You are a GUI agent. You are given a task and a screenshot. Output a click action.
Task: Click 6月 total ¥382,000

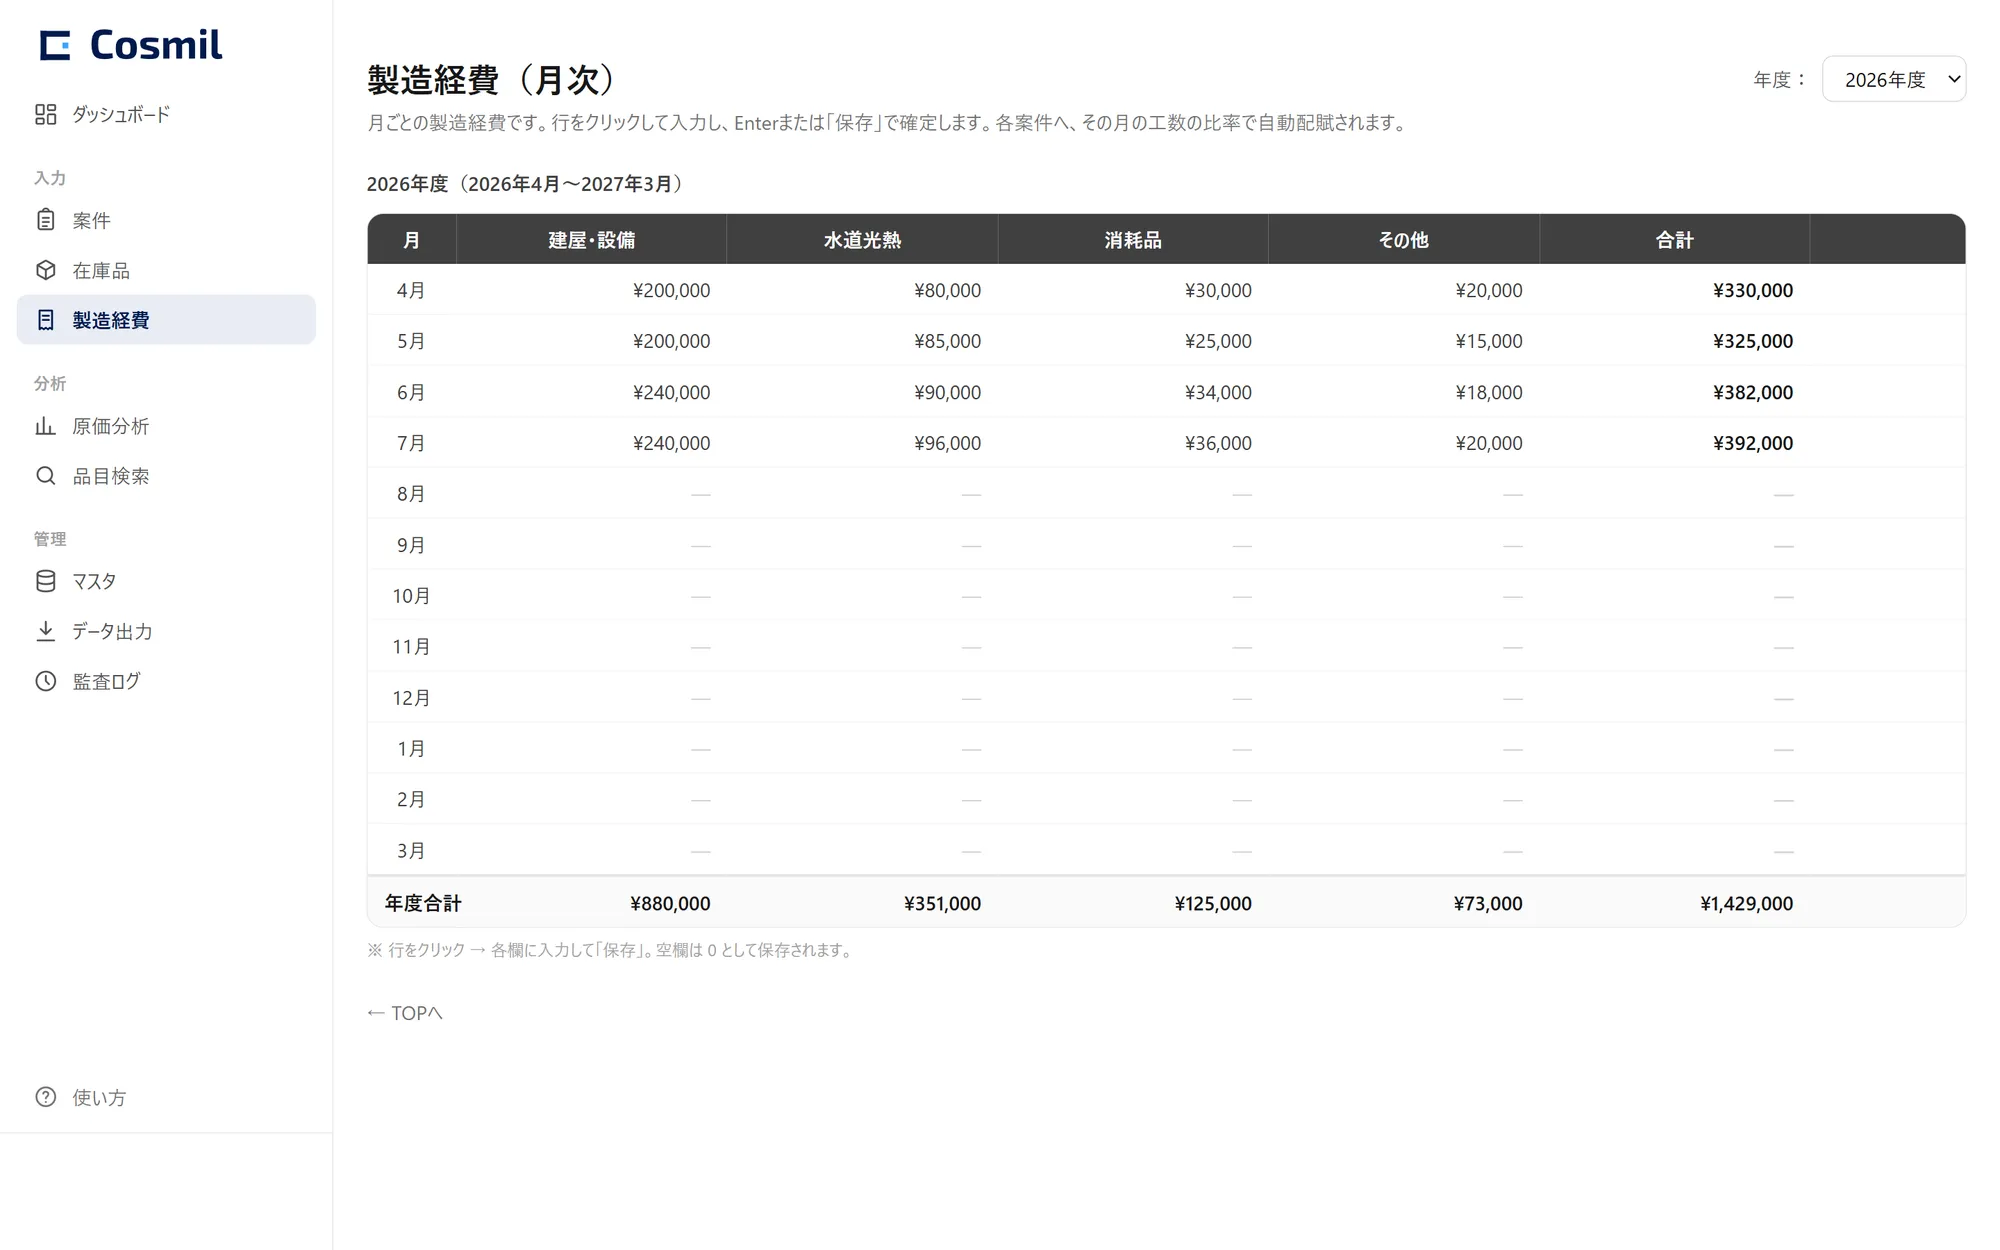[1753, 393]
